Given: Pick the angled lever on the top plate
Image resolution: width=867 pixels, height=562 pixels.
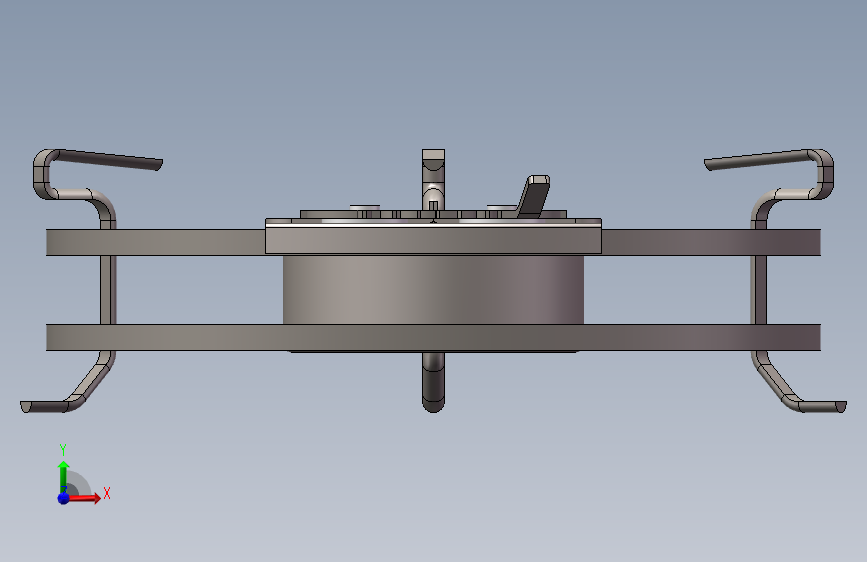Looking at the screenshot, I should click(534, 196).
